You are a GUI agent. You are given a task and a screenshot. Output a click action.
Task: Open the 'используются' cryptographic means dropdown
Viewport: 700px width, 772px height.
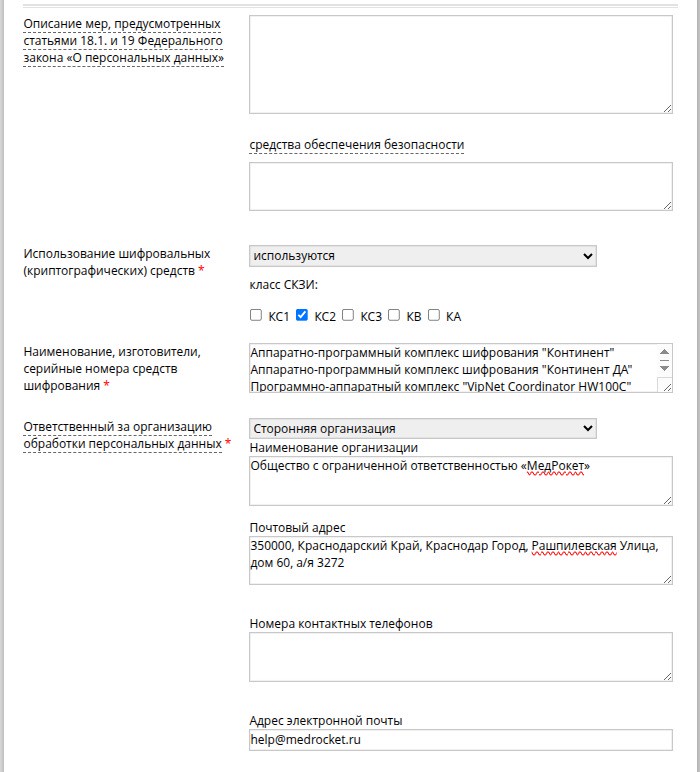[x=423, y=256]
